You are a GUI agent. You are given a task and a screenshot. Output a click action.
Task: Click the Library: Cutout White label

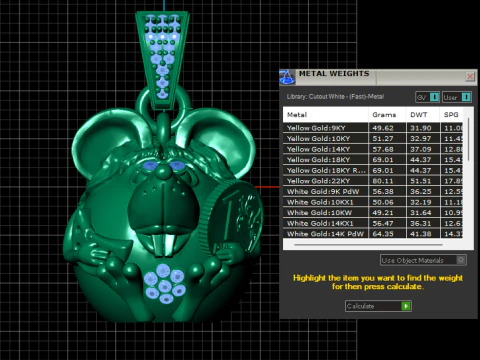(335, 97)
